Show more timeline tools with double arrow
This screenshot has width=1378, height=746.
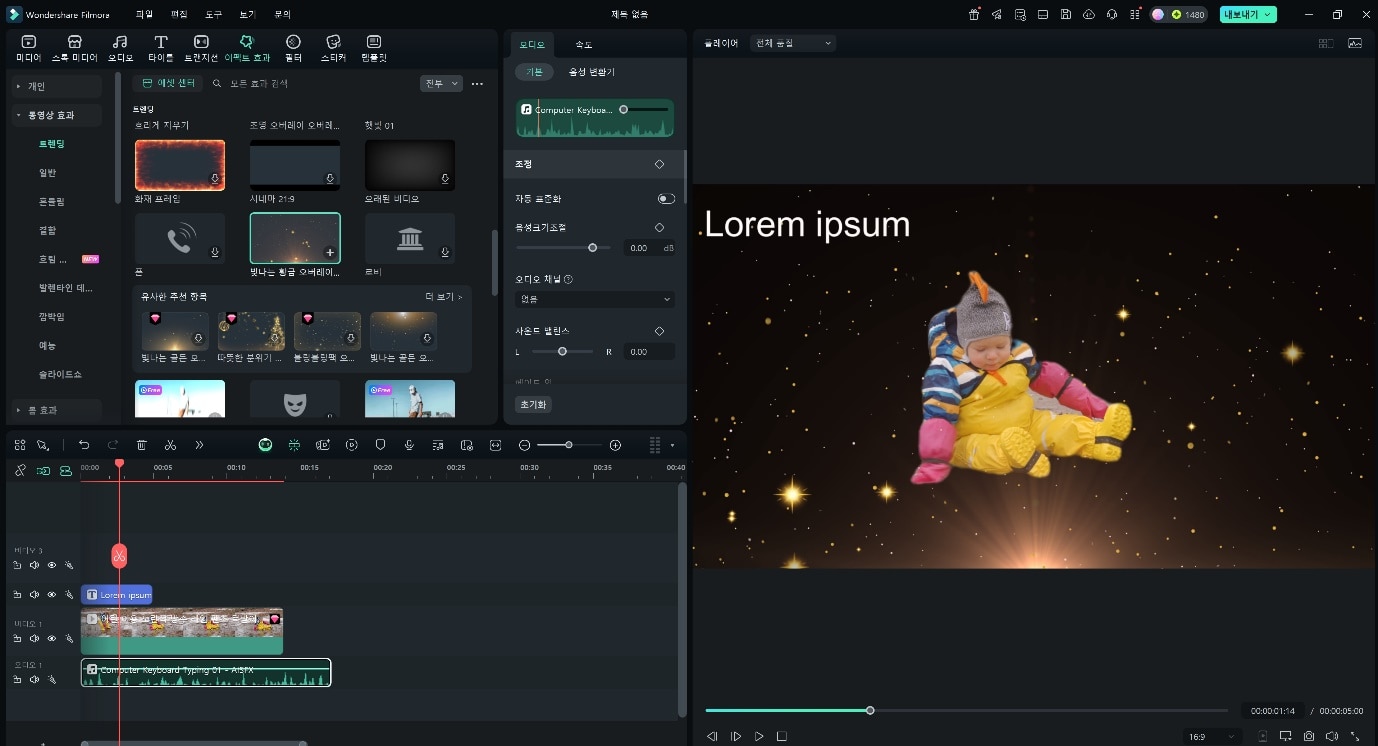point(199,445)
